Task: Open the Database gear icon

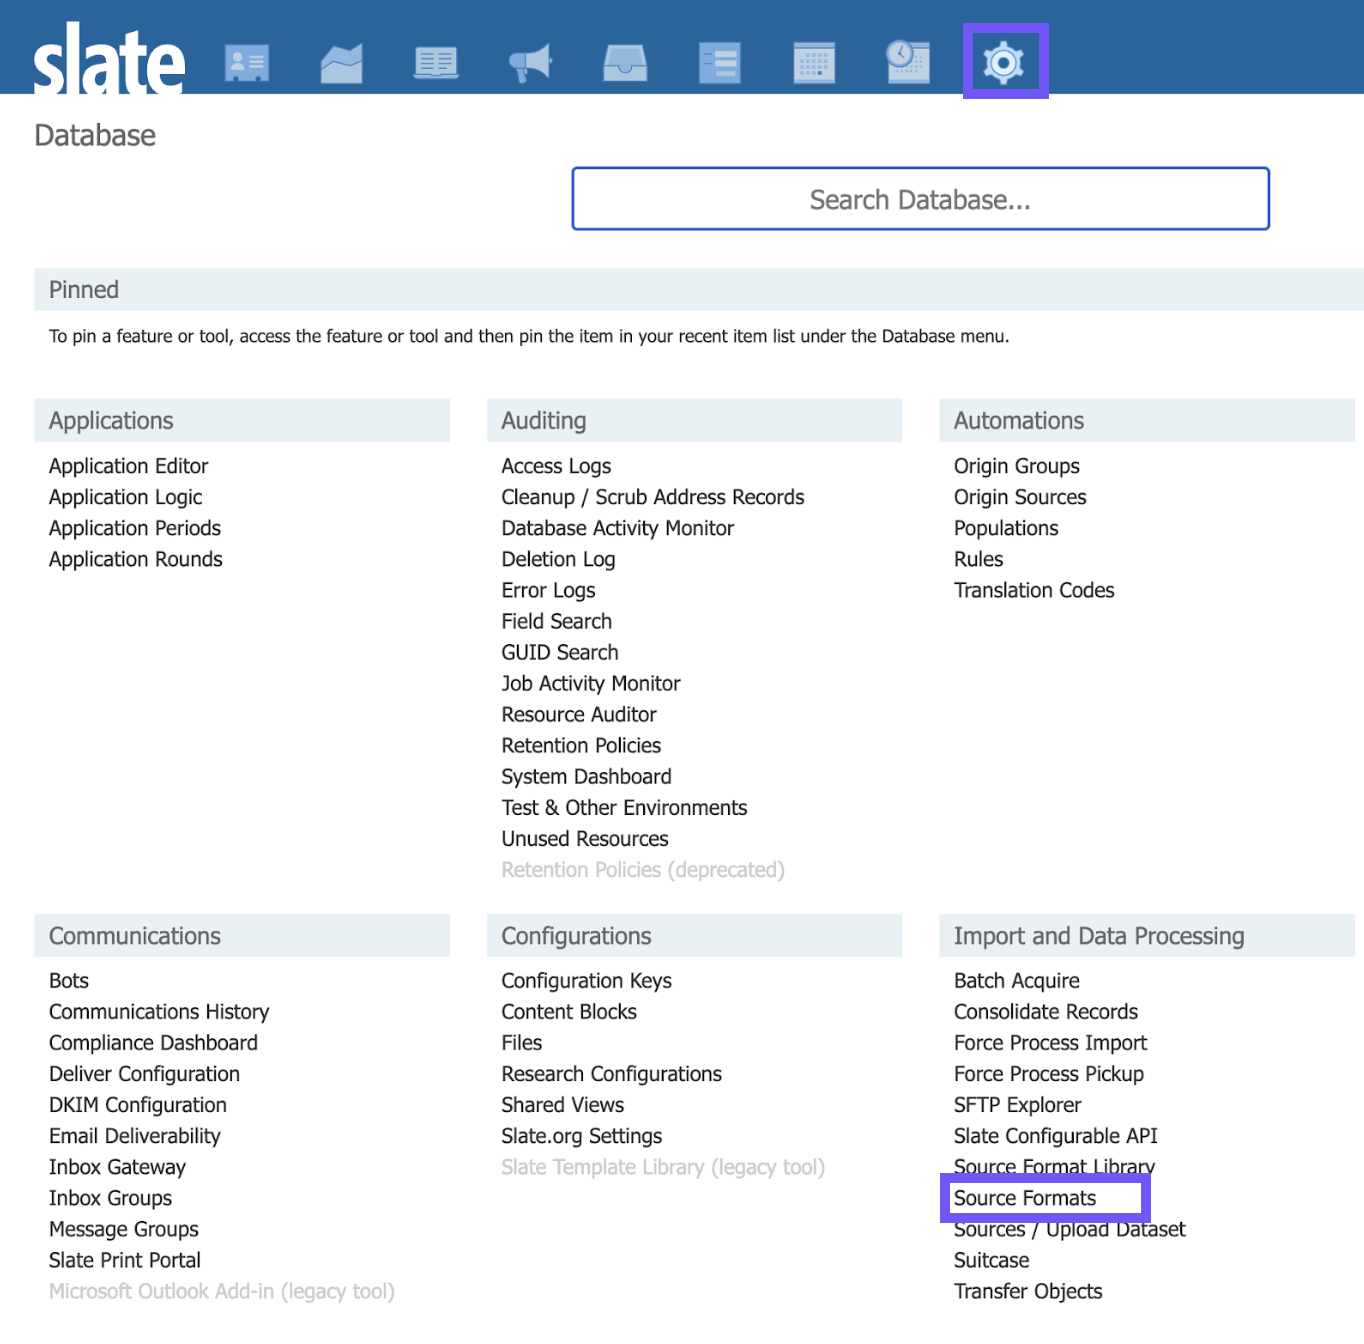Action: [x=1004, y=62]
